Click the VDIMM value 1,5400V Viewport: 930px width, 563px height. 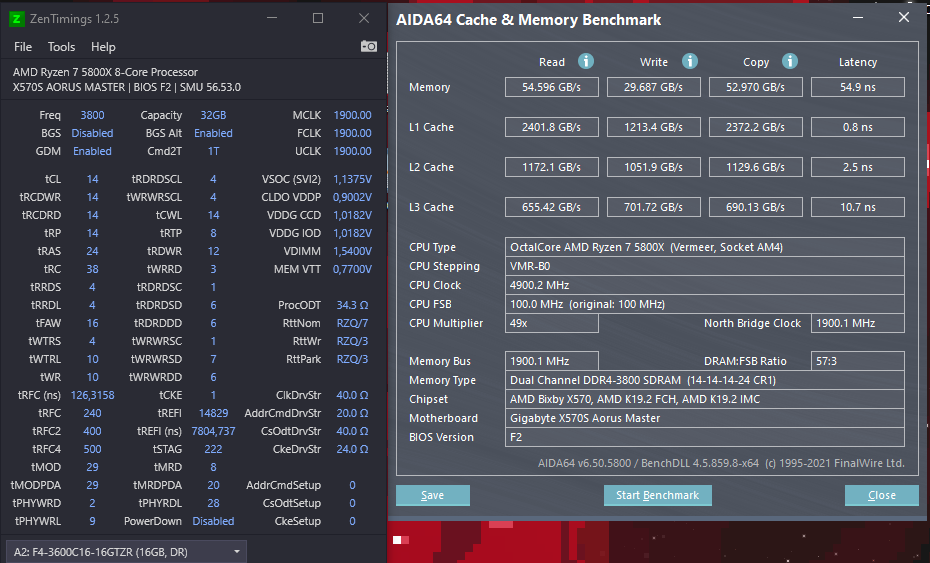(352, 251)
